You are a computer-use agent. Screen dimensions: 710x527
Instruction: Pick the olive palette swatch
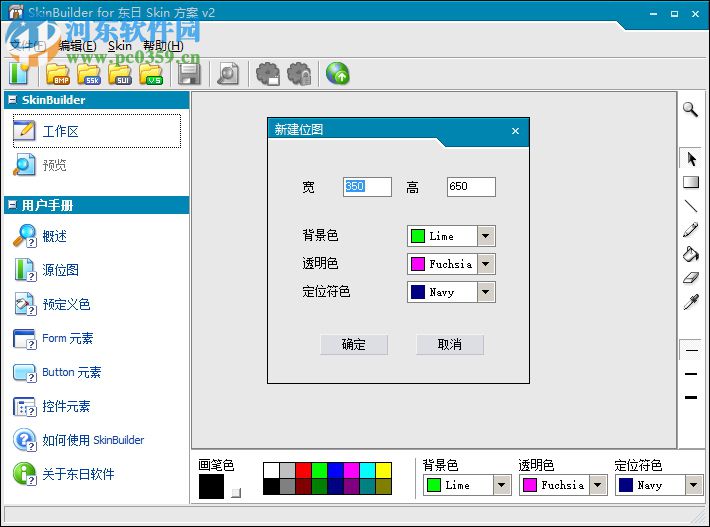384,486
